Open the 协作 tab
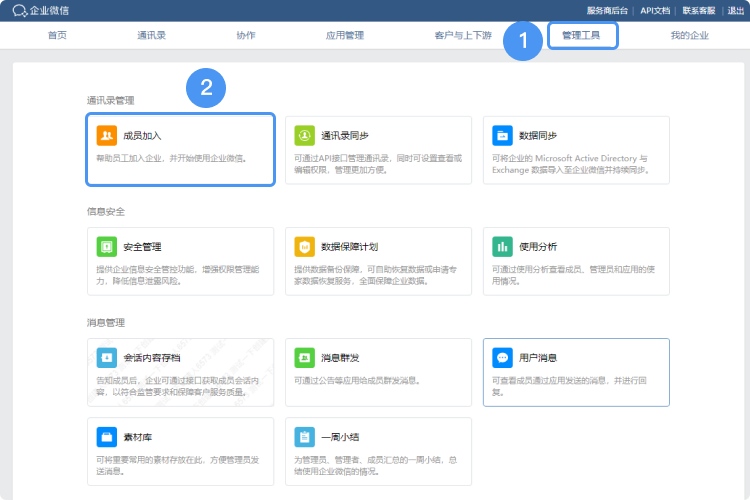The height and width of the screenshot is (500, 750). 246,35
